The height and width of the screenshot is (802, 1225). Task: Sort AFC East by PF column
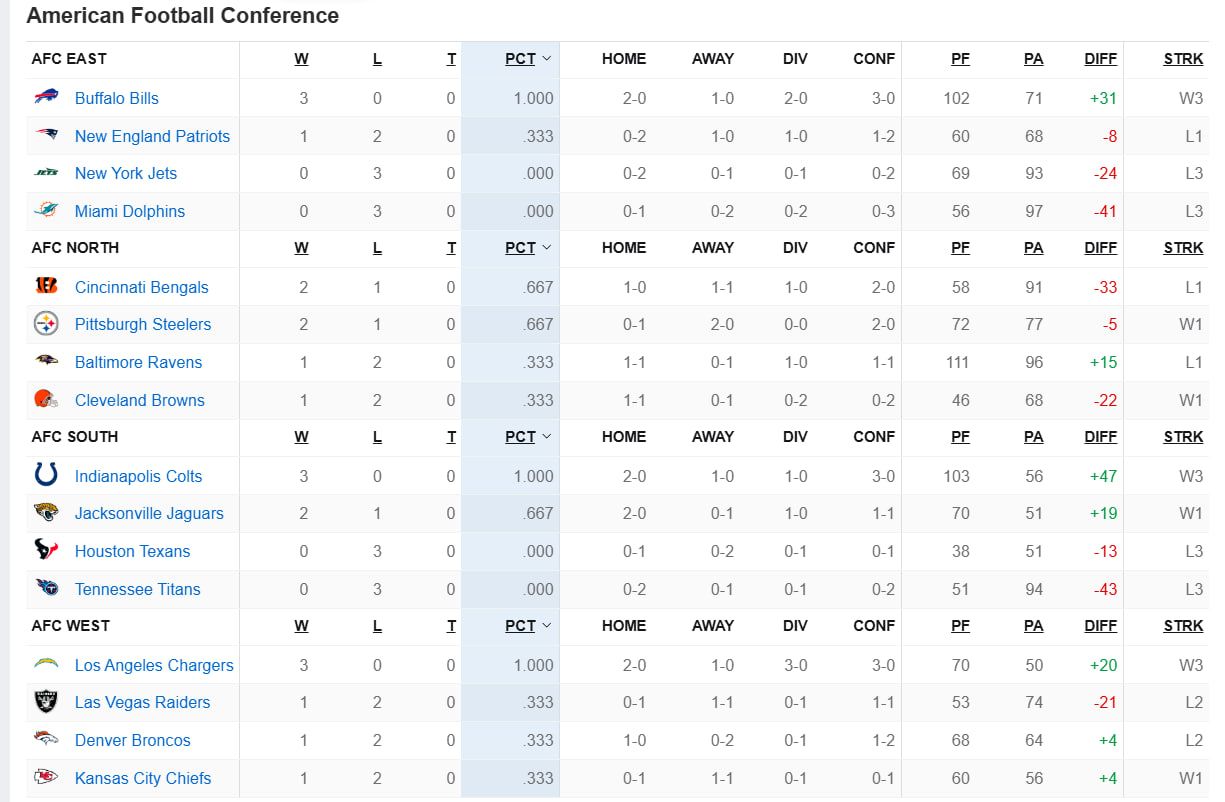pos(960,59)
